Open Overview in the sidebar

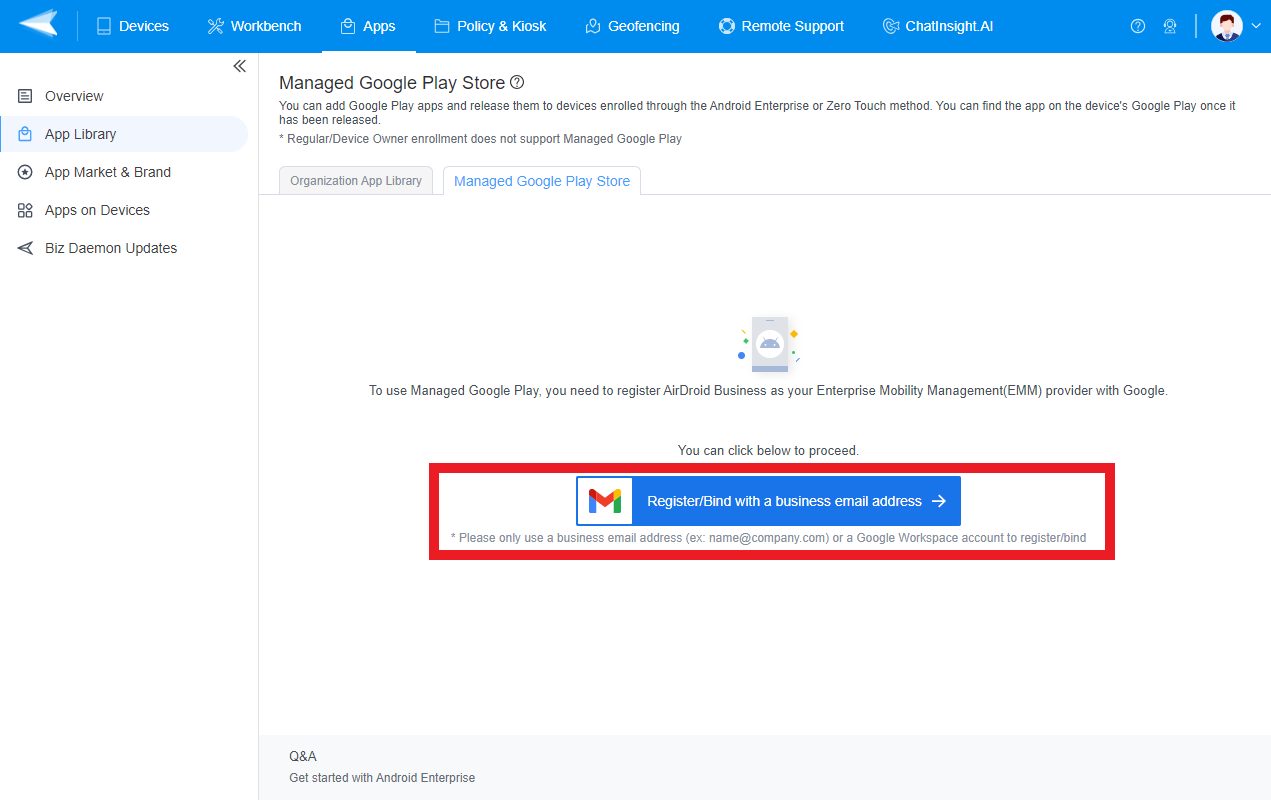click(x=124, y=96)
